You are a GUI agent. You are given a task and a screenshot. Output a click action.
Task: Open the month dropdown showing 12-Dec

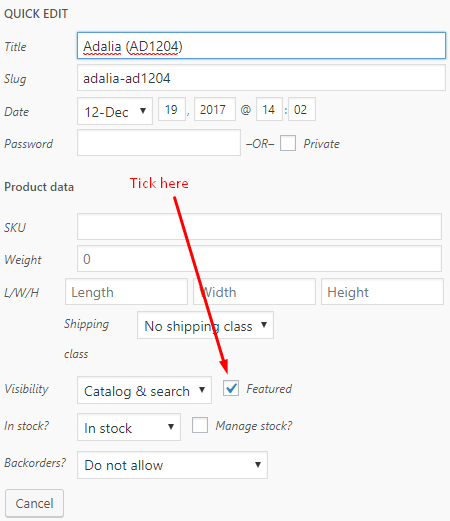(x=115, y=111)
